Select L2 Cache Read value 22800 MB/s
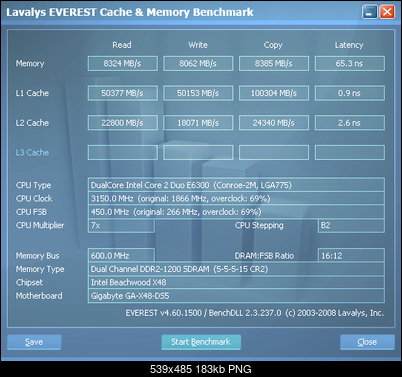The image size is (402, 377). click(123, 123)
